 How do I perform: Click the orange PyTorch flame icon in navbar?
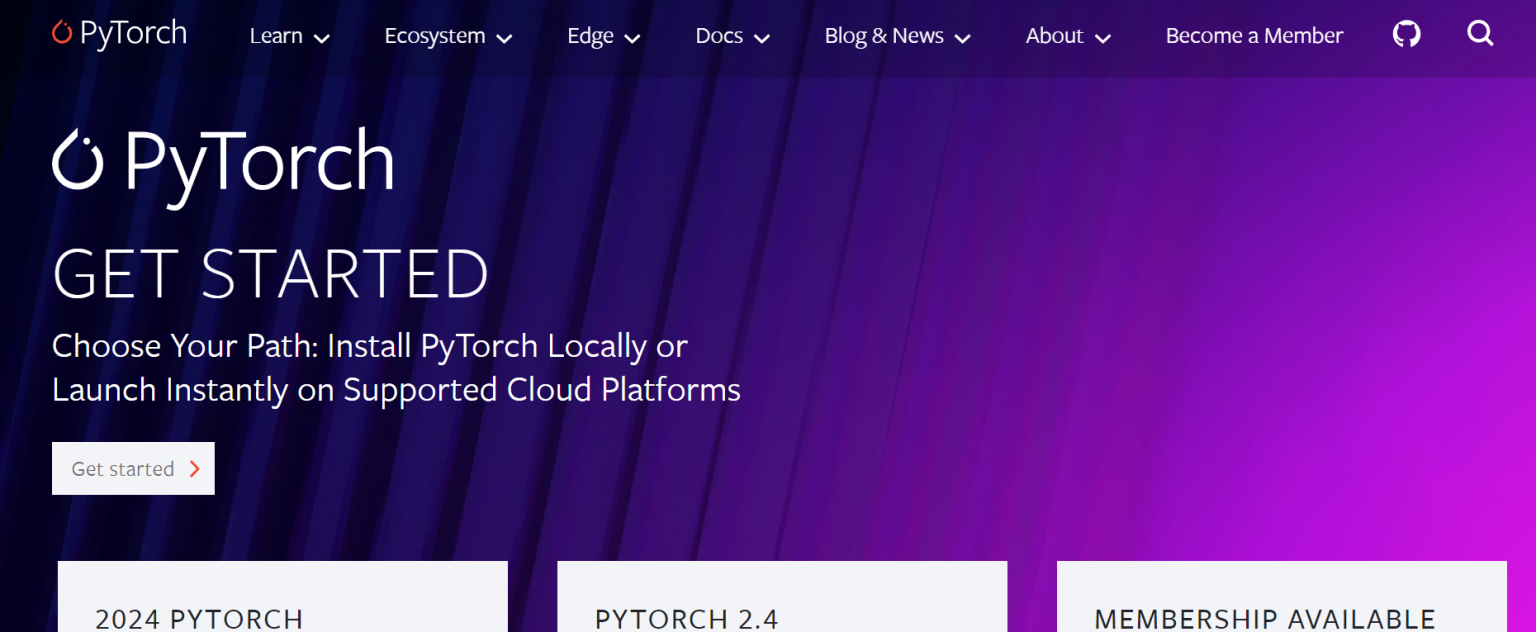[x=62, y=33]
